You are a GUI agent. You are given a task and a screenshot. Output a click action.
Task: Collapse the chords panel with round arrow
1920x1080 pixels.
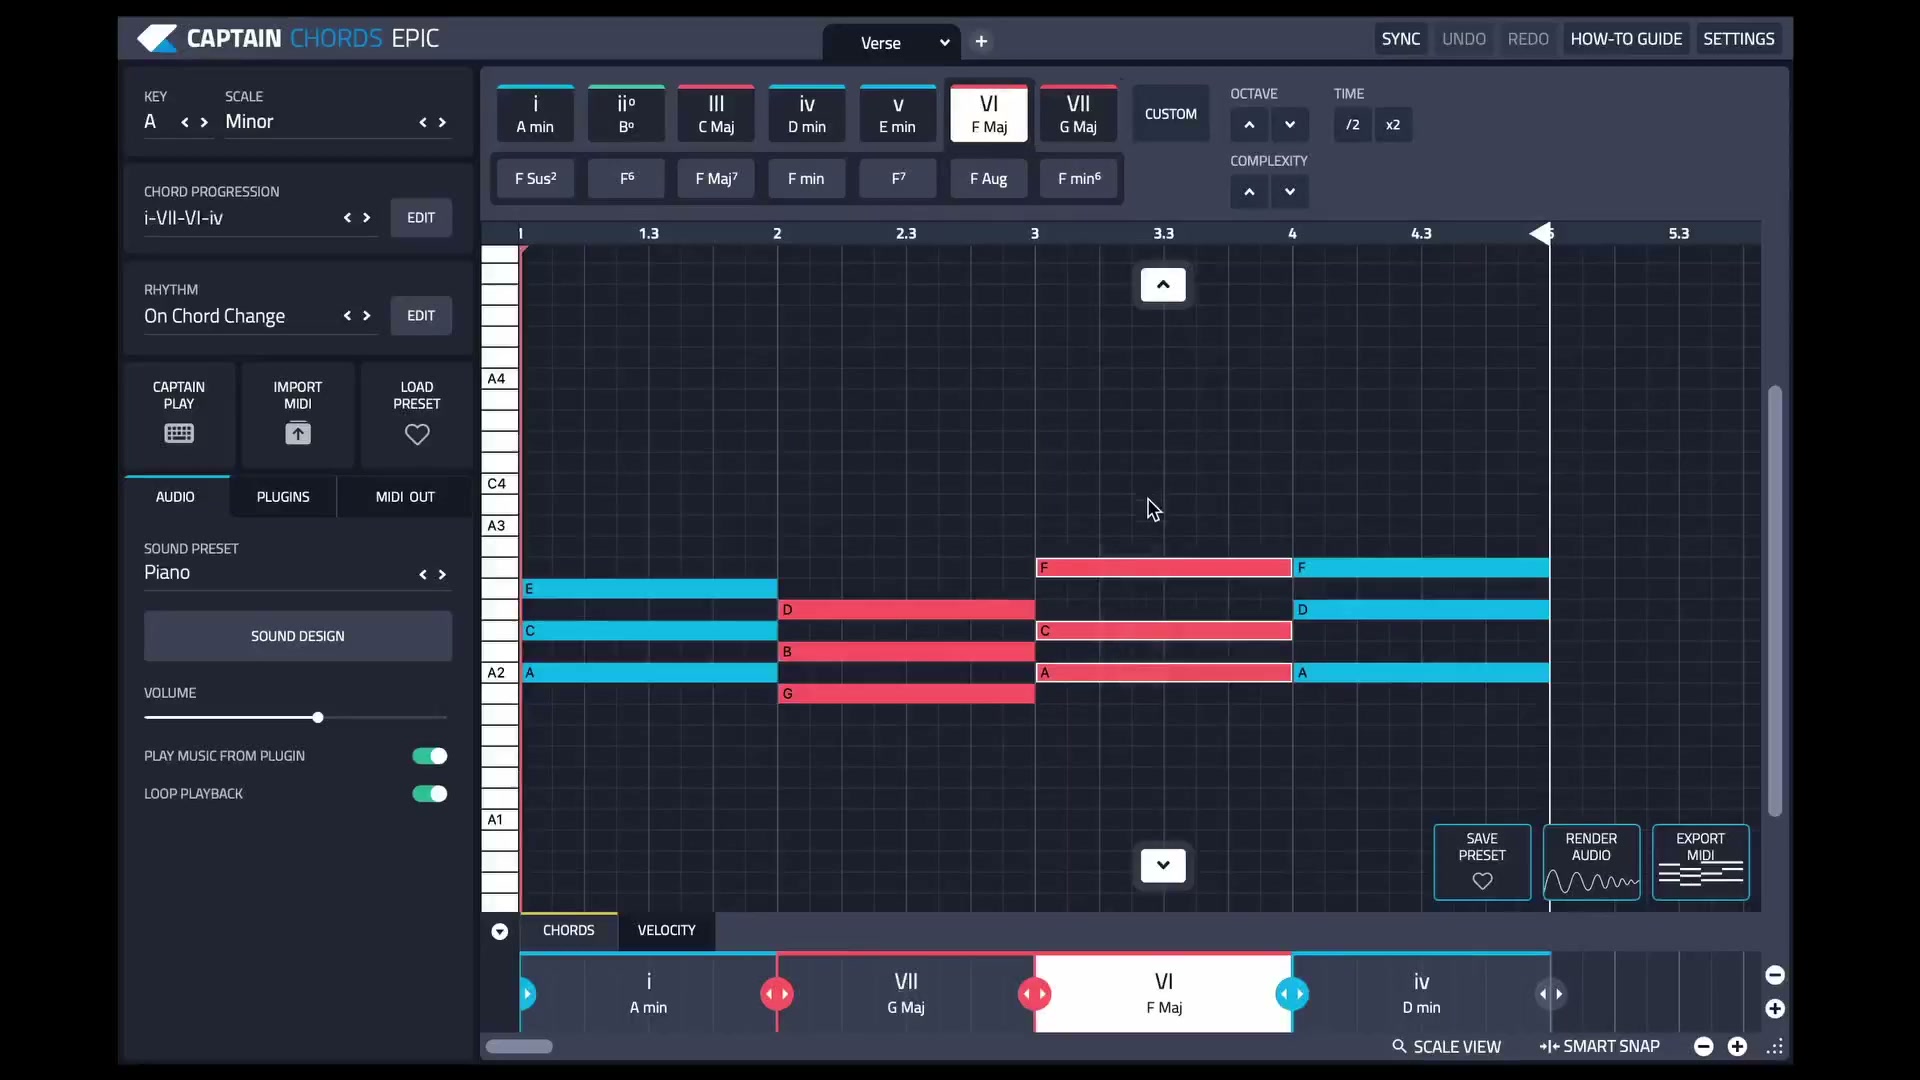tap(500, 931)
